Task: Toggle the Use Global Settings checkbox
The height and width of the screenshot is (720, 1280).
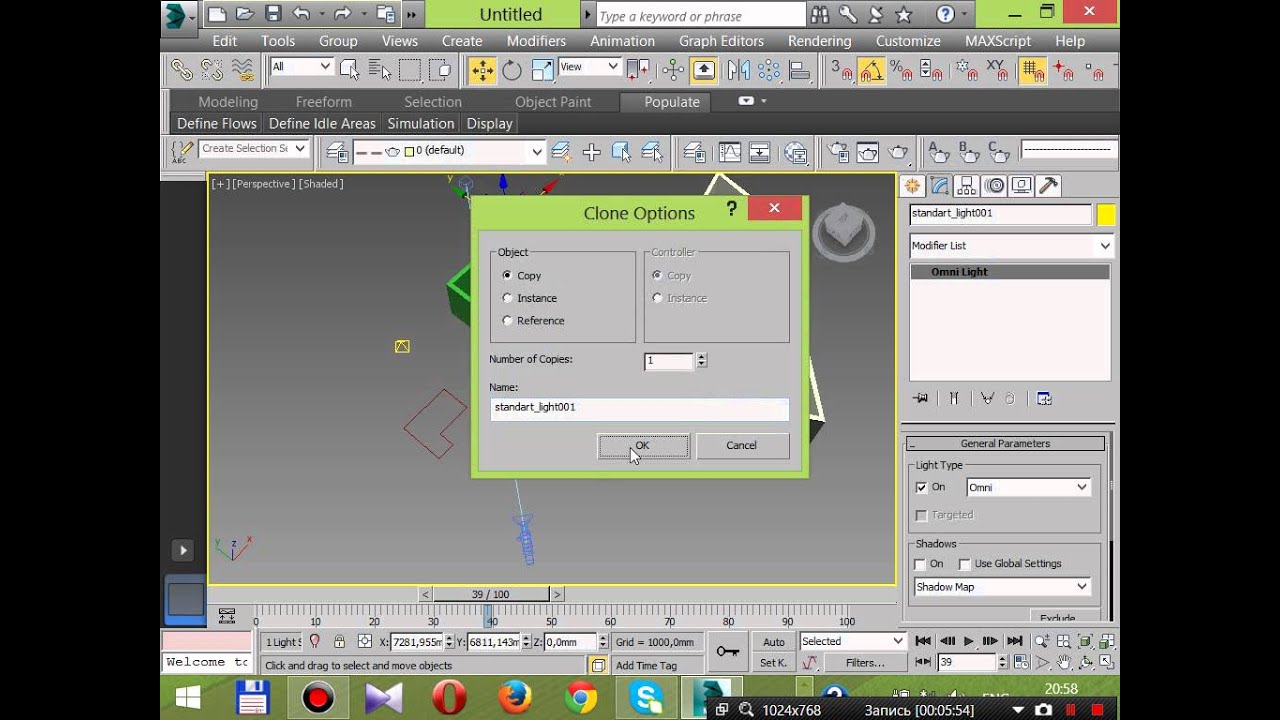Action: pyautogui.click(x=964, y=564)
